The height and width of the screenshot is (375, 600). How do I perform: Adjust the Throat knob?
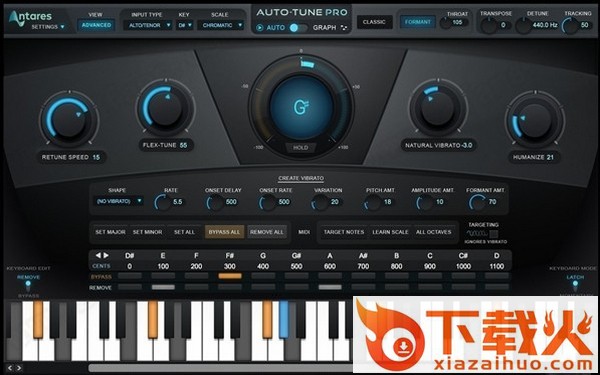[x=445, y=23]
